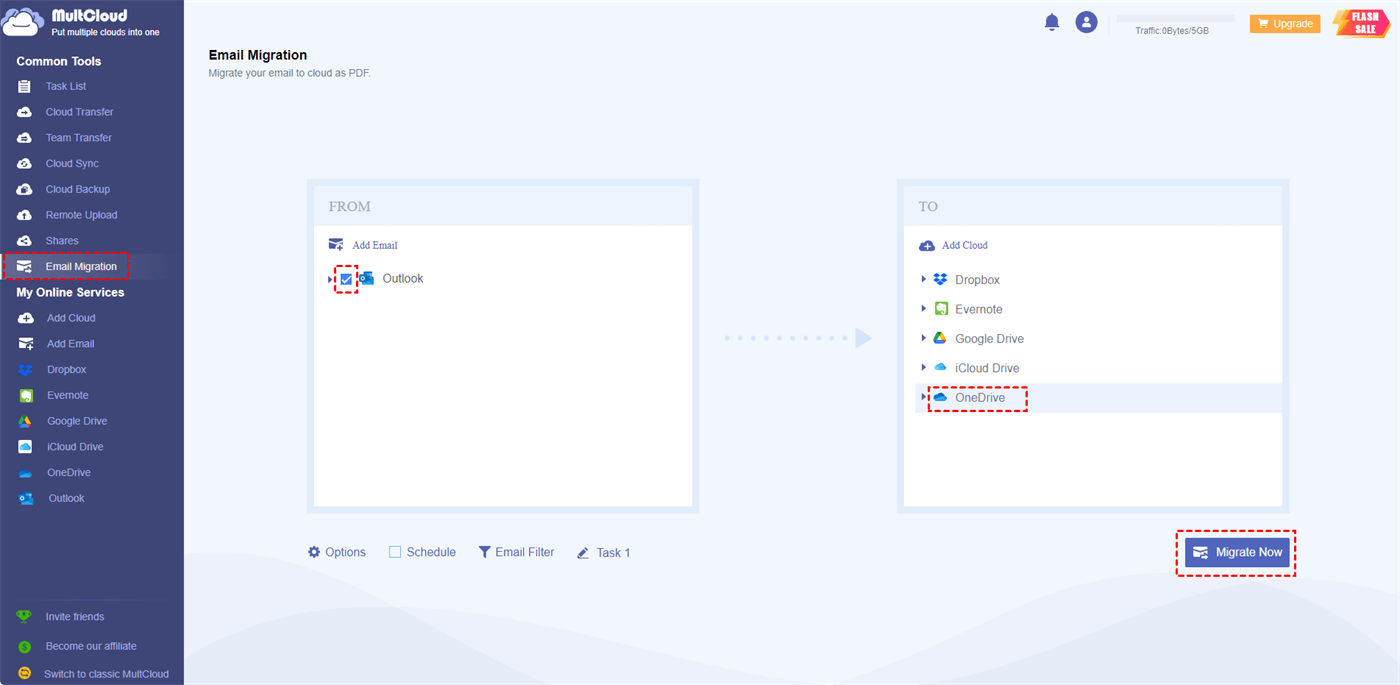Open Become our affiliate link
This screenshot has width=1400, height=685.
91,646
